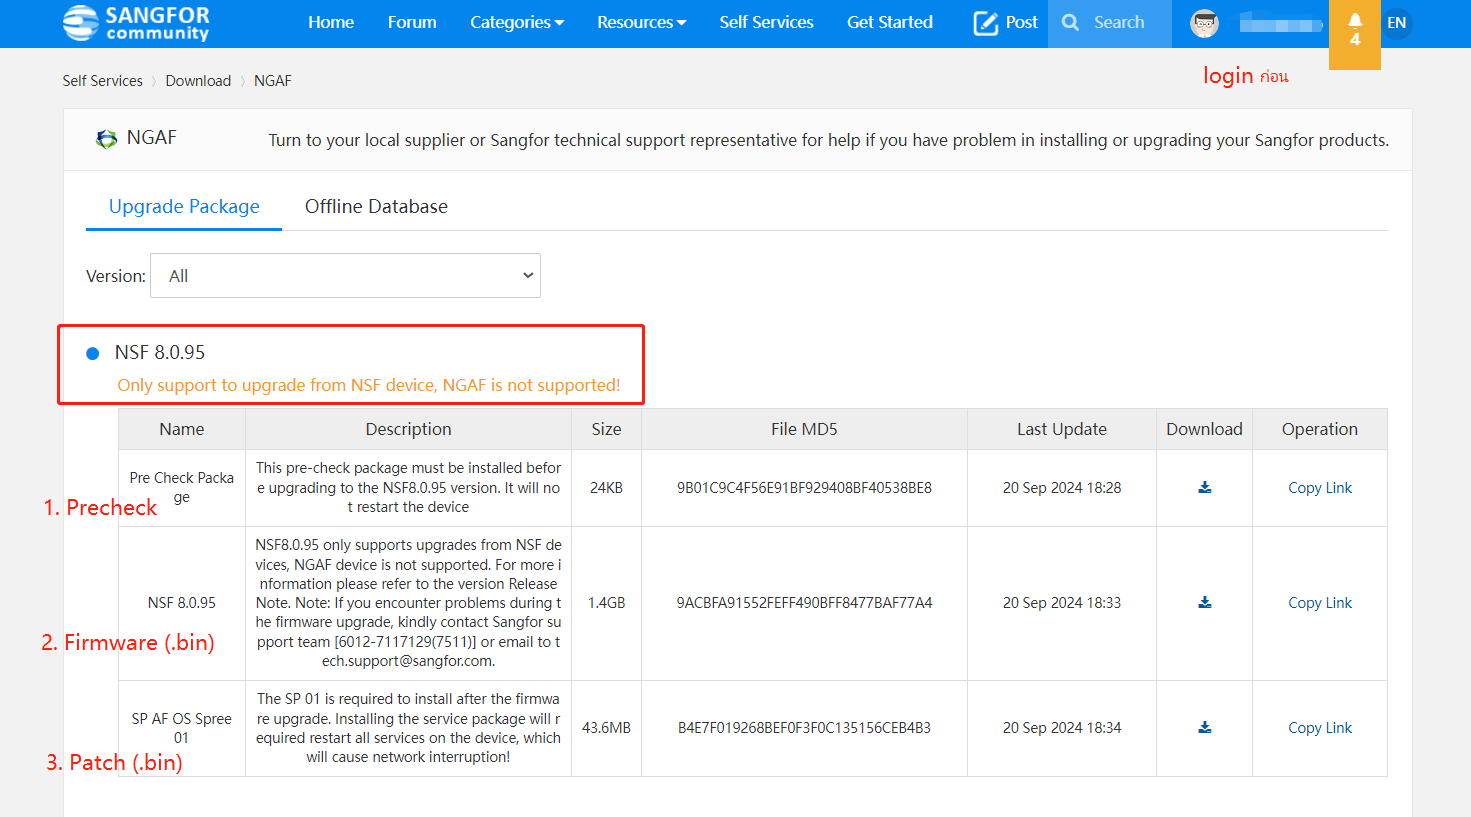Copy link for Pre Check Package
This screenshot has height=817, width=1471.
tap(1320, 488)
